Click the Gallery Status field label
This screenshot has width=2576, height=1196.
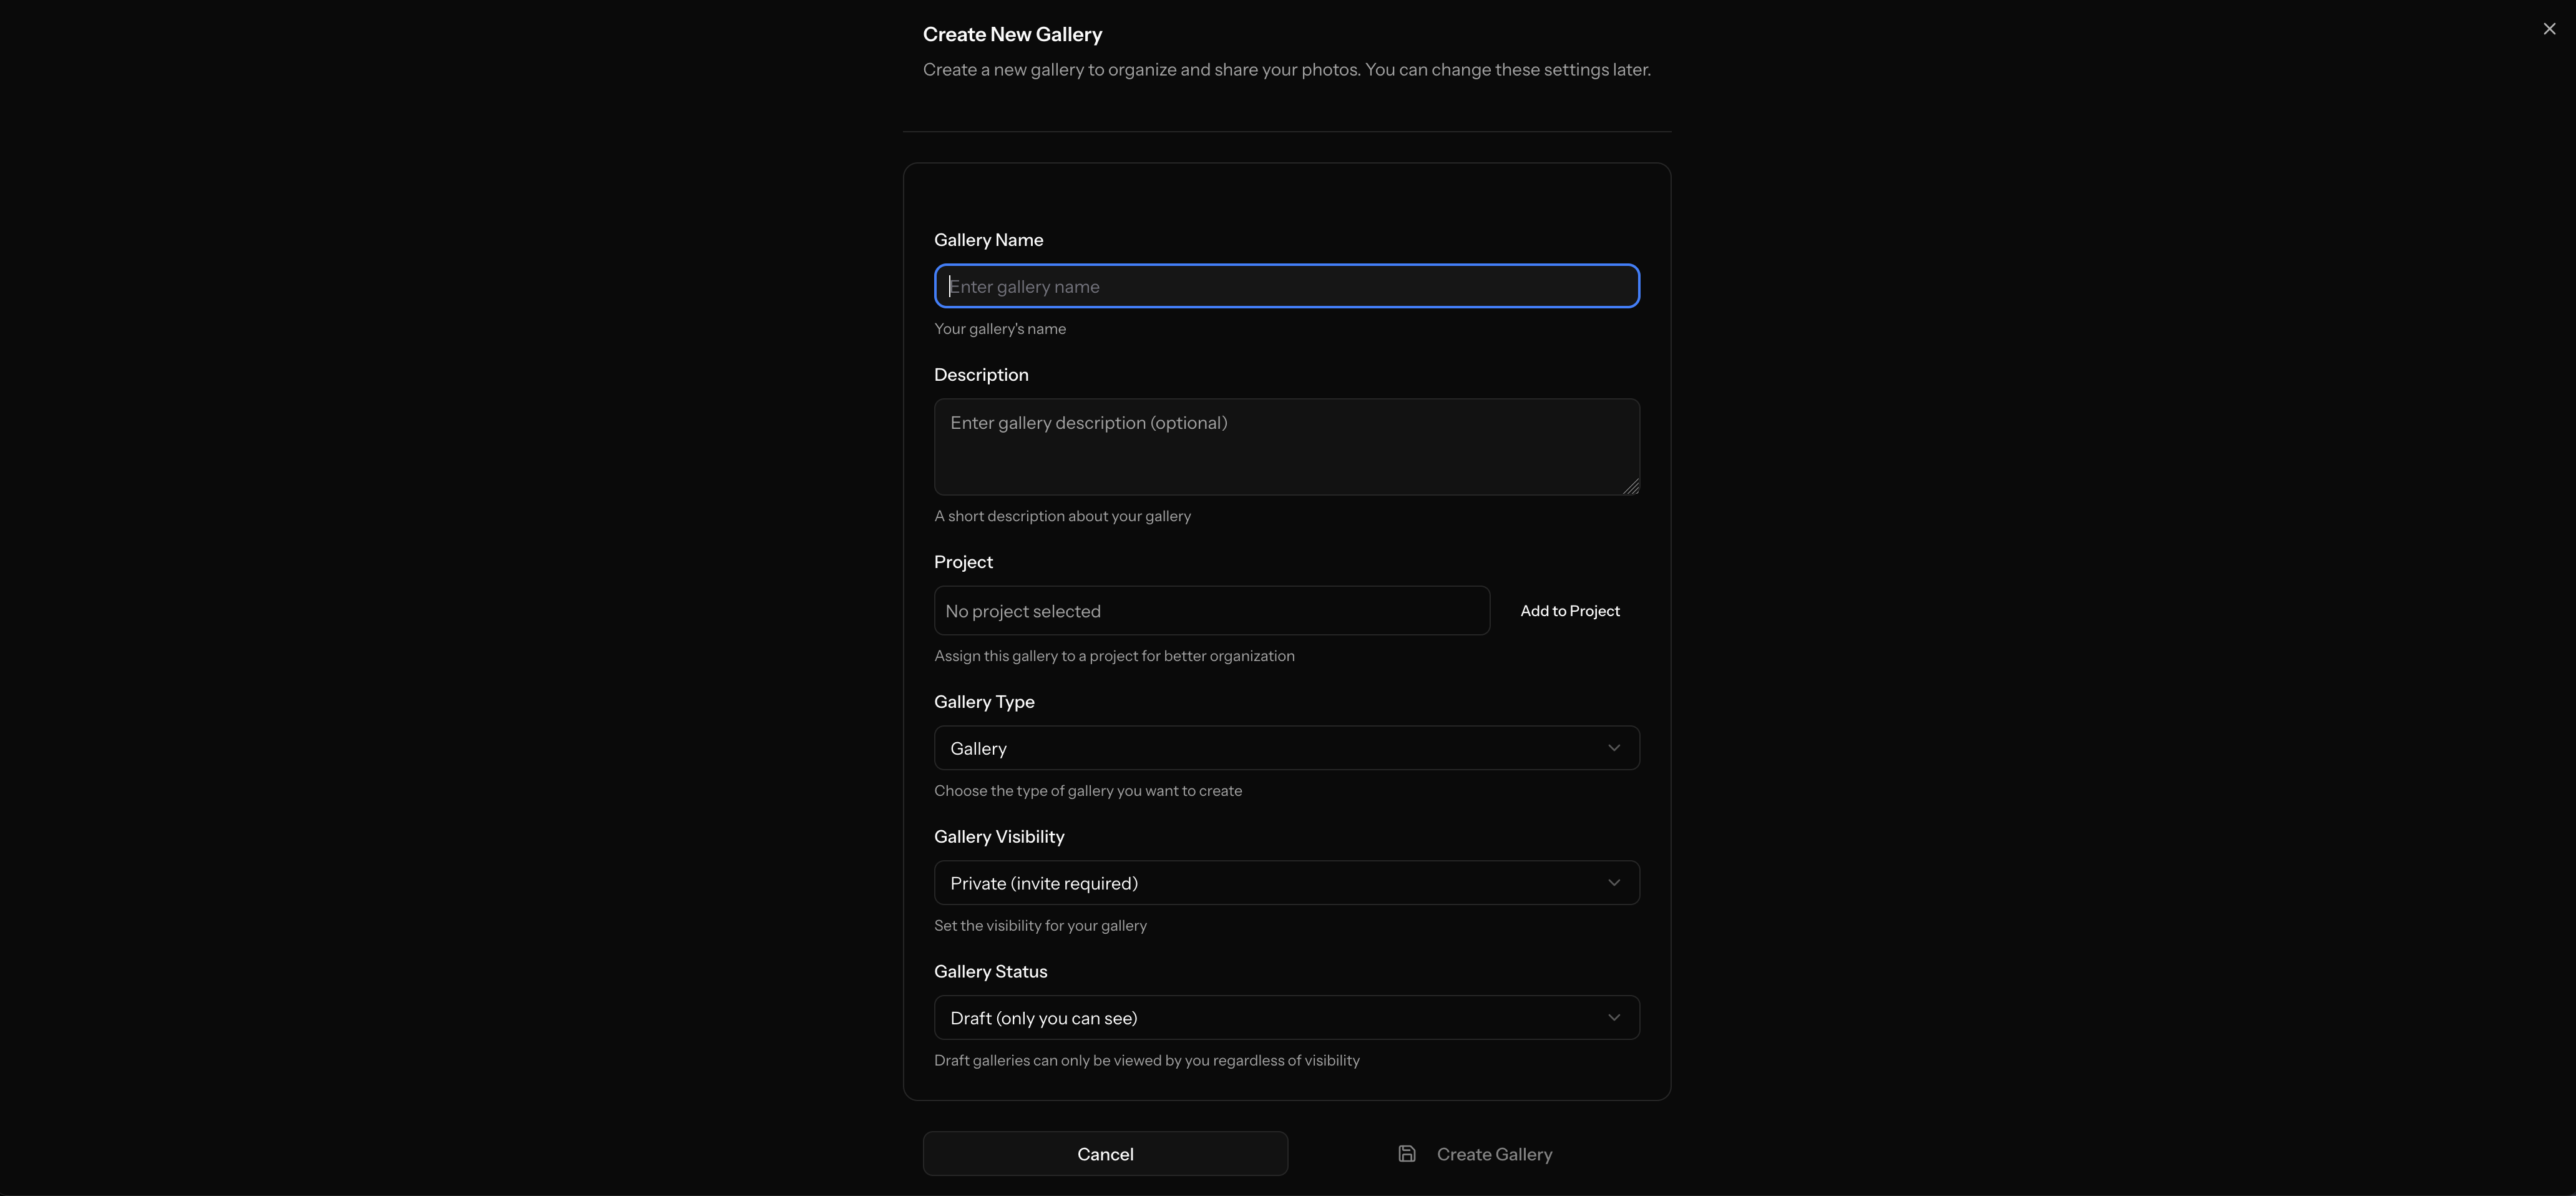(x=990, y=972)
